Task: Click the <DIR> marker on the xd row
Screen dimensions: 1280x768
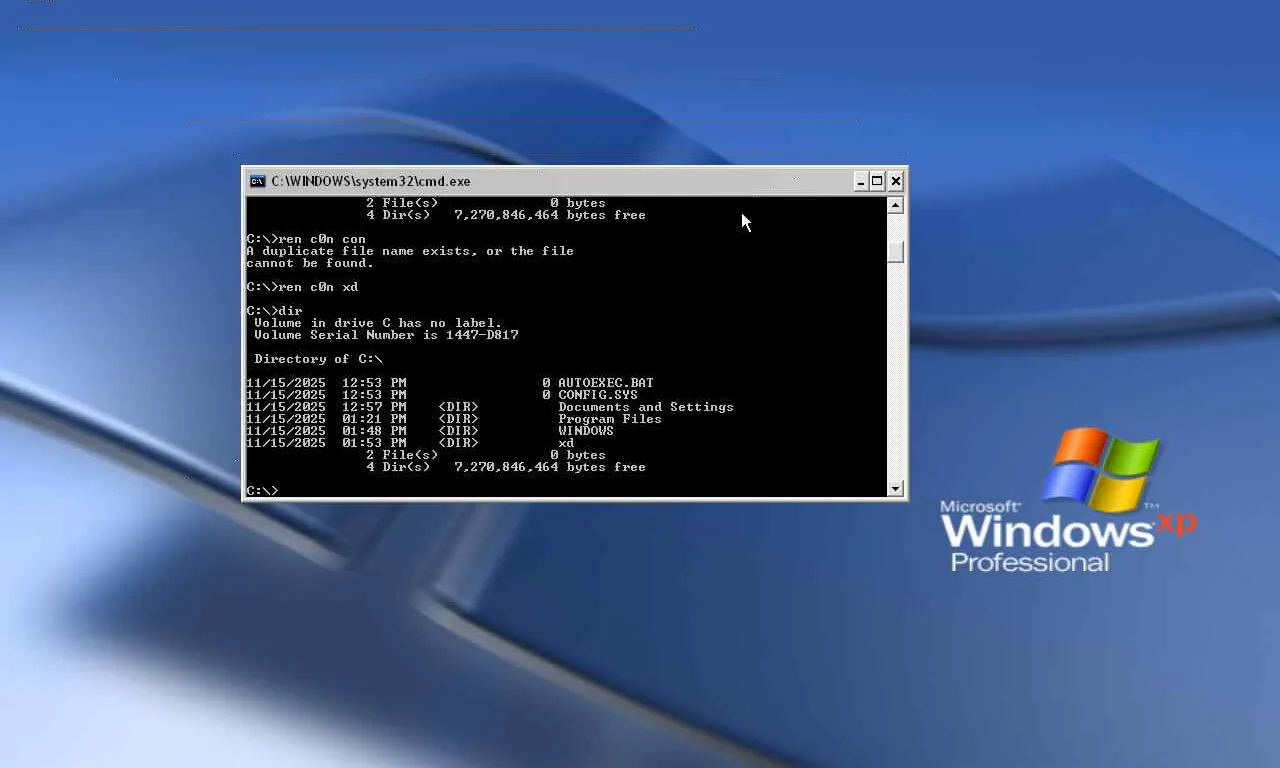Action: [x=458, y=443]
